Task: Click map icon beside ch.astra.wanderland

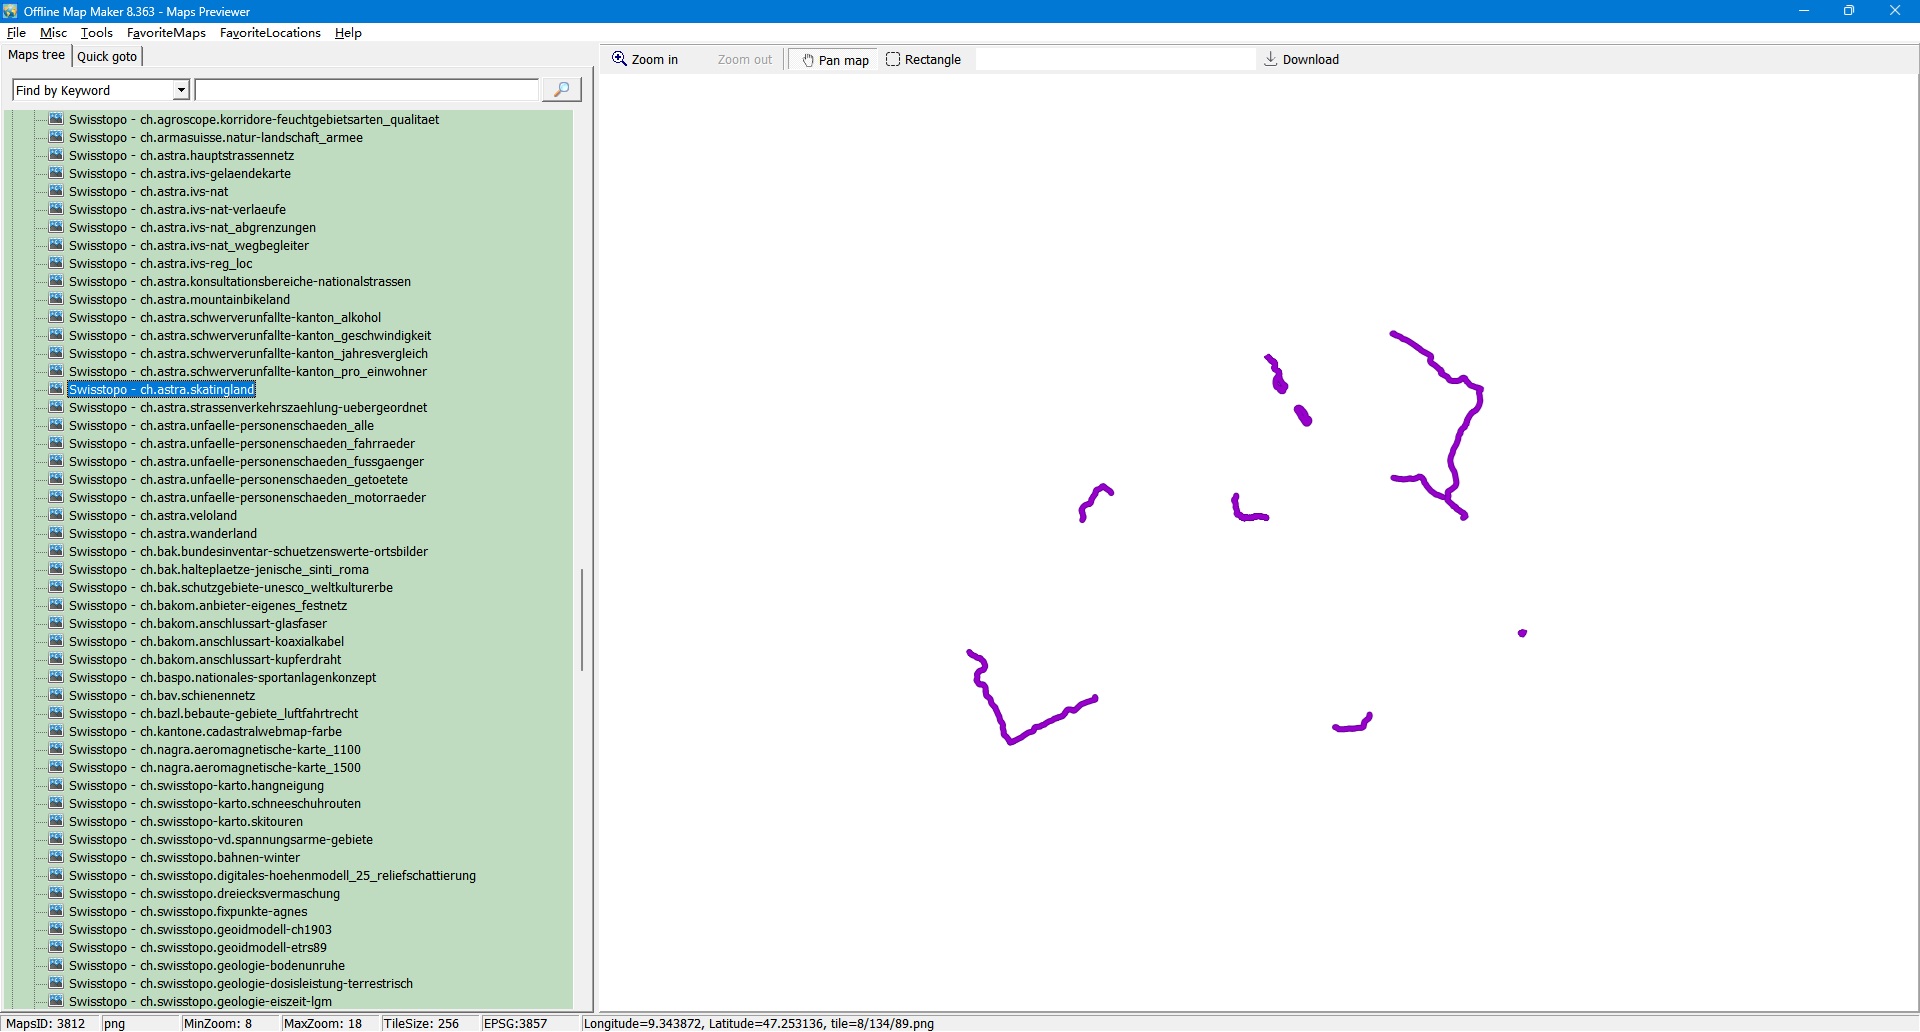Action: (57, 533)
